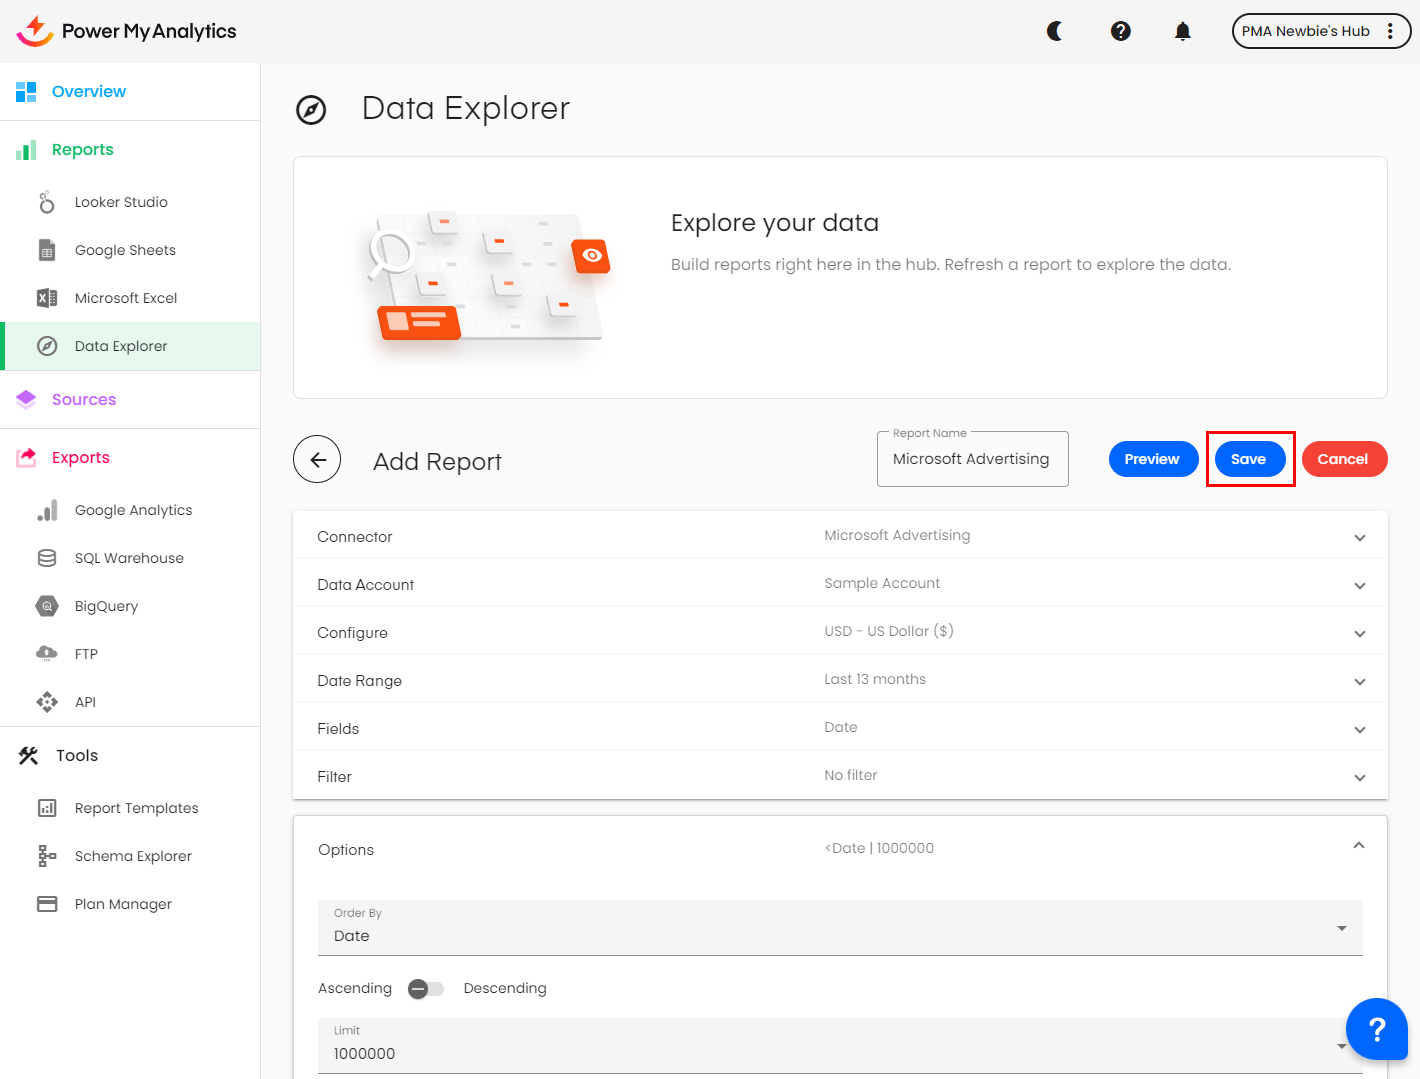This screenshot has width=1420, height=1079.
Task: Save the report with Save button
Action: pyautogui.click(x=1249, y=459)
